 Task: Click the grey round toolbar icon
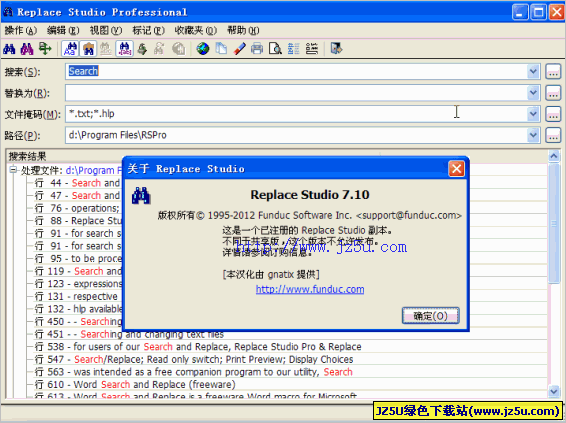click(x=178, y=48)
